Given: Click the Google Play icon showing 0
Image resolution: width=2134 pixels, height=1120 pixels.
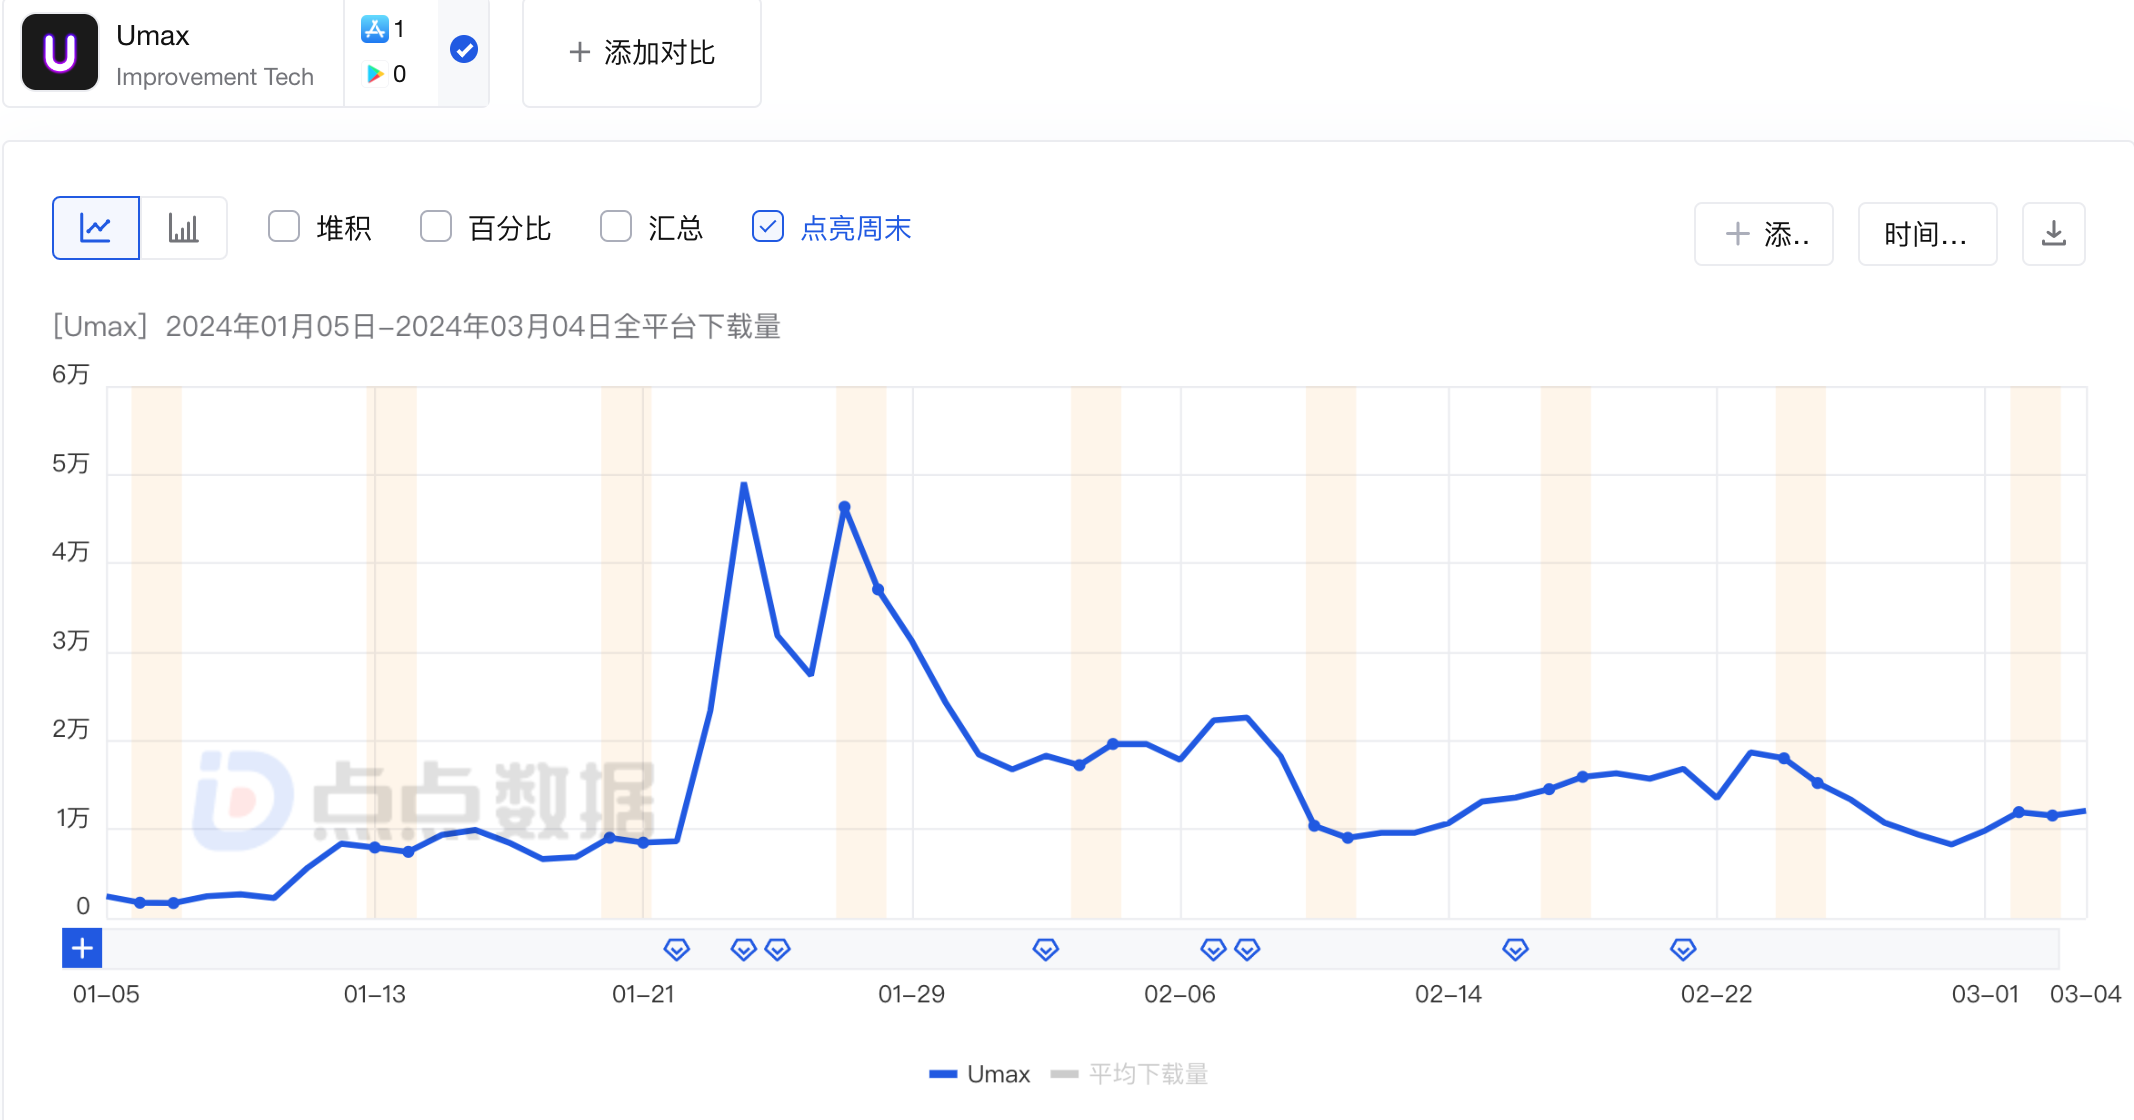Looking at the screenshot, I should coord(376,73).
